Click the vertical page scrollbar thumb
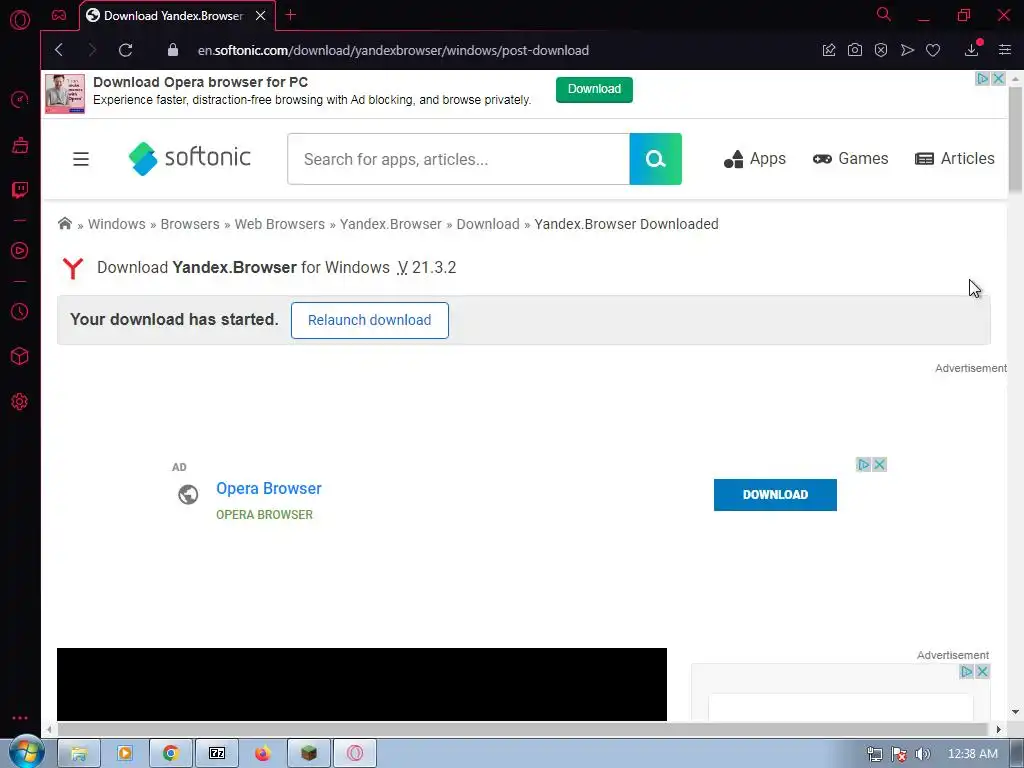 pyautogui.click(x=1016, y=140)
